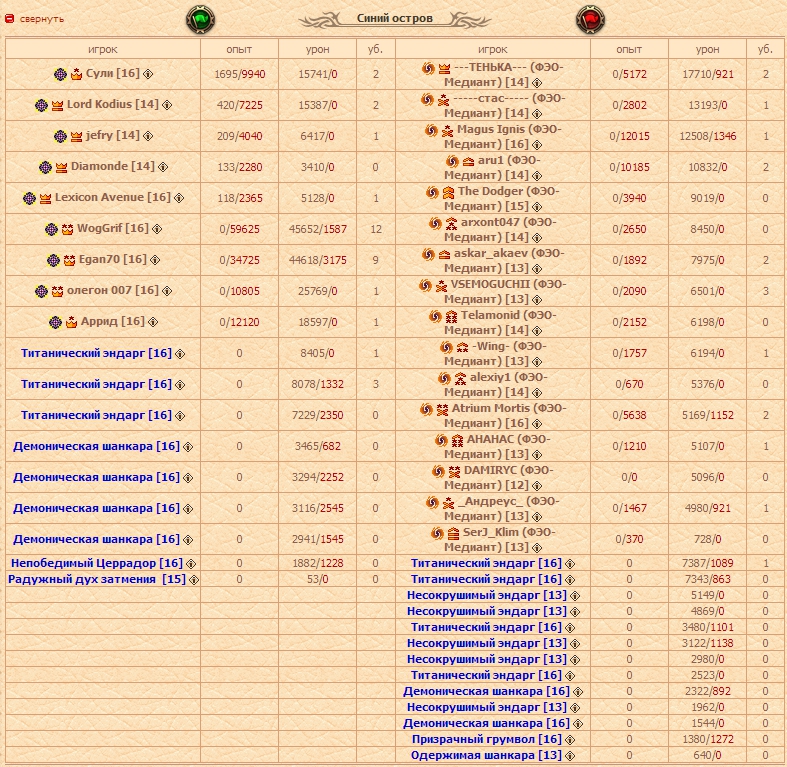Open player profile Atrium Mortis
The width and height of the screenshot is (787, 767).
pos(491,408)
